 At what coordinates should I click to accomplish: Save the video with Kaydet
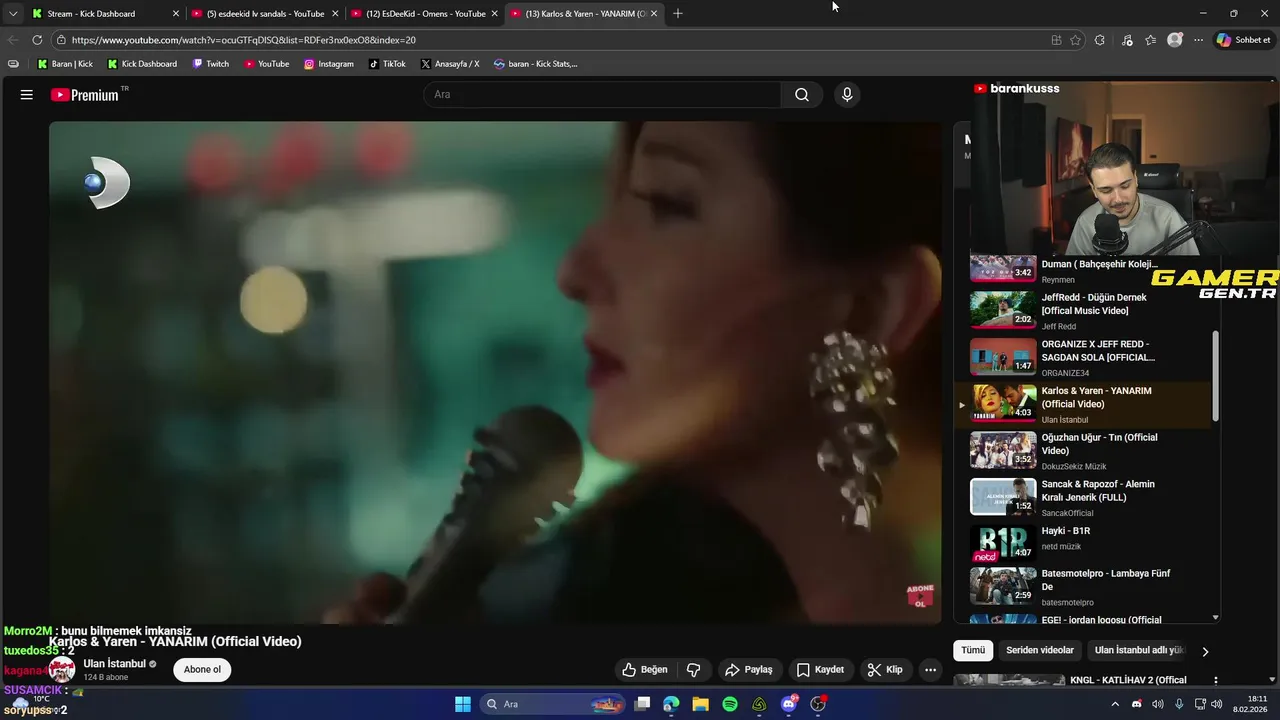[x=821, y=670]
